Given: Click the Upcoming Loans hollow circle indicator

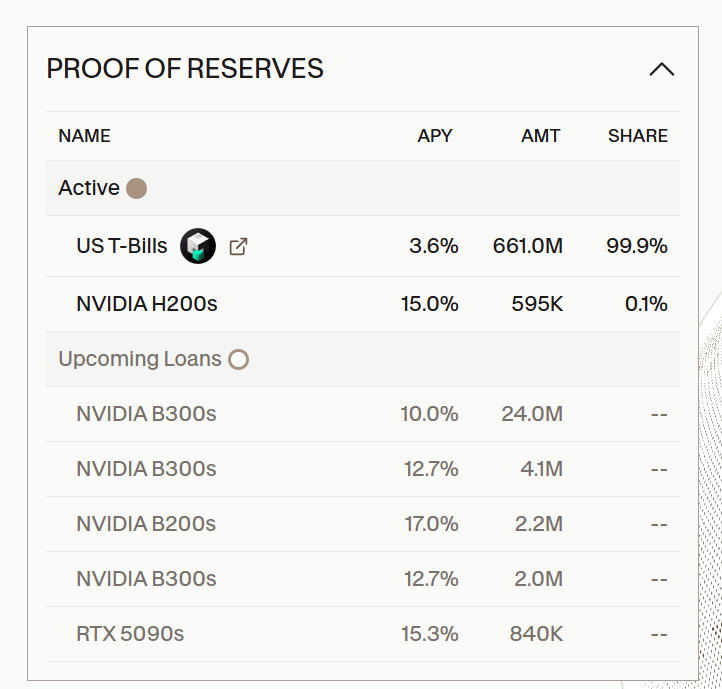Looking at the screenshot, I should coord(238,359).
